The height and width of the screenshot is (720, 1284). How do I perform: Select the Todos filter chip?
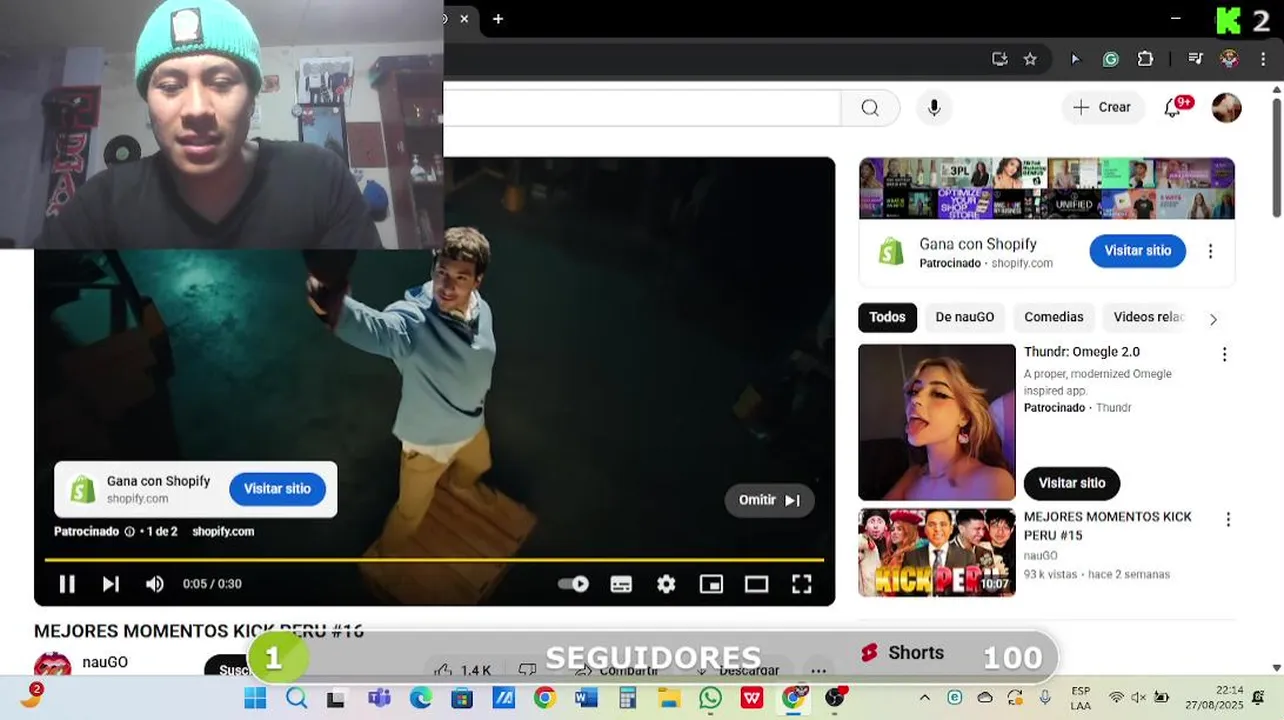(887, 317)
